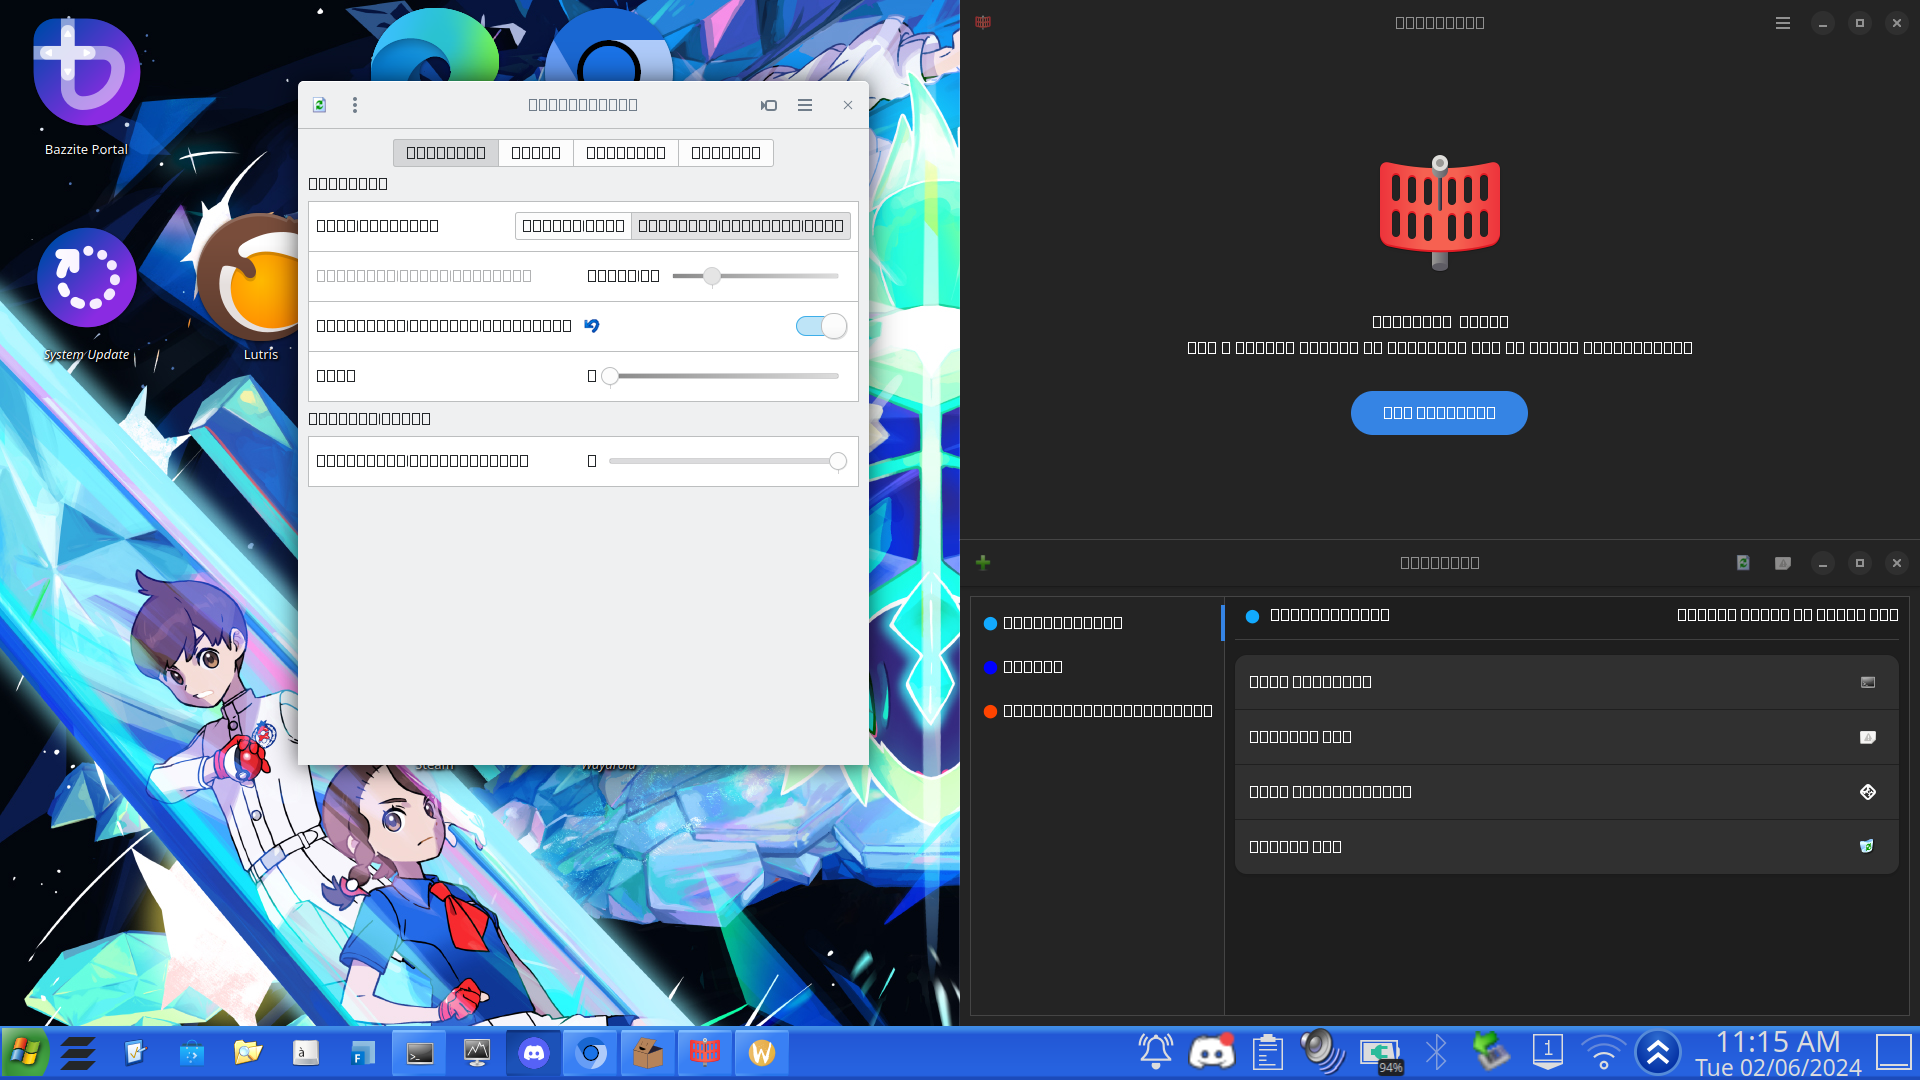Open the hamburger menu of the dark top-right window

1783,23
